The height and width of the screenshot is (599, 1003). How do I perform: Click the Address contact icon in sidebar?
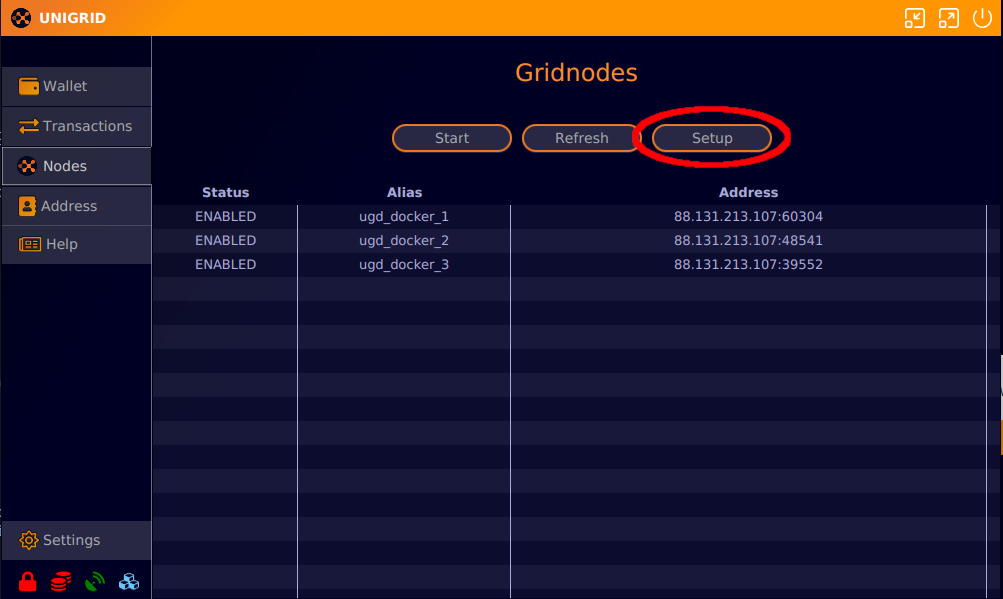(x=28, y=206)
